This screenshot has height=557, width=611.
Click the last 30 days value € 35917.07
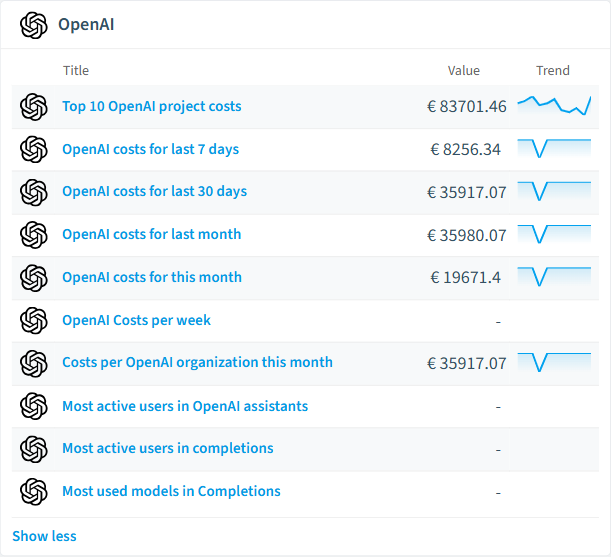tap(467, 193)
